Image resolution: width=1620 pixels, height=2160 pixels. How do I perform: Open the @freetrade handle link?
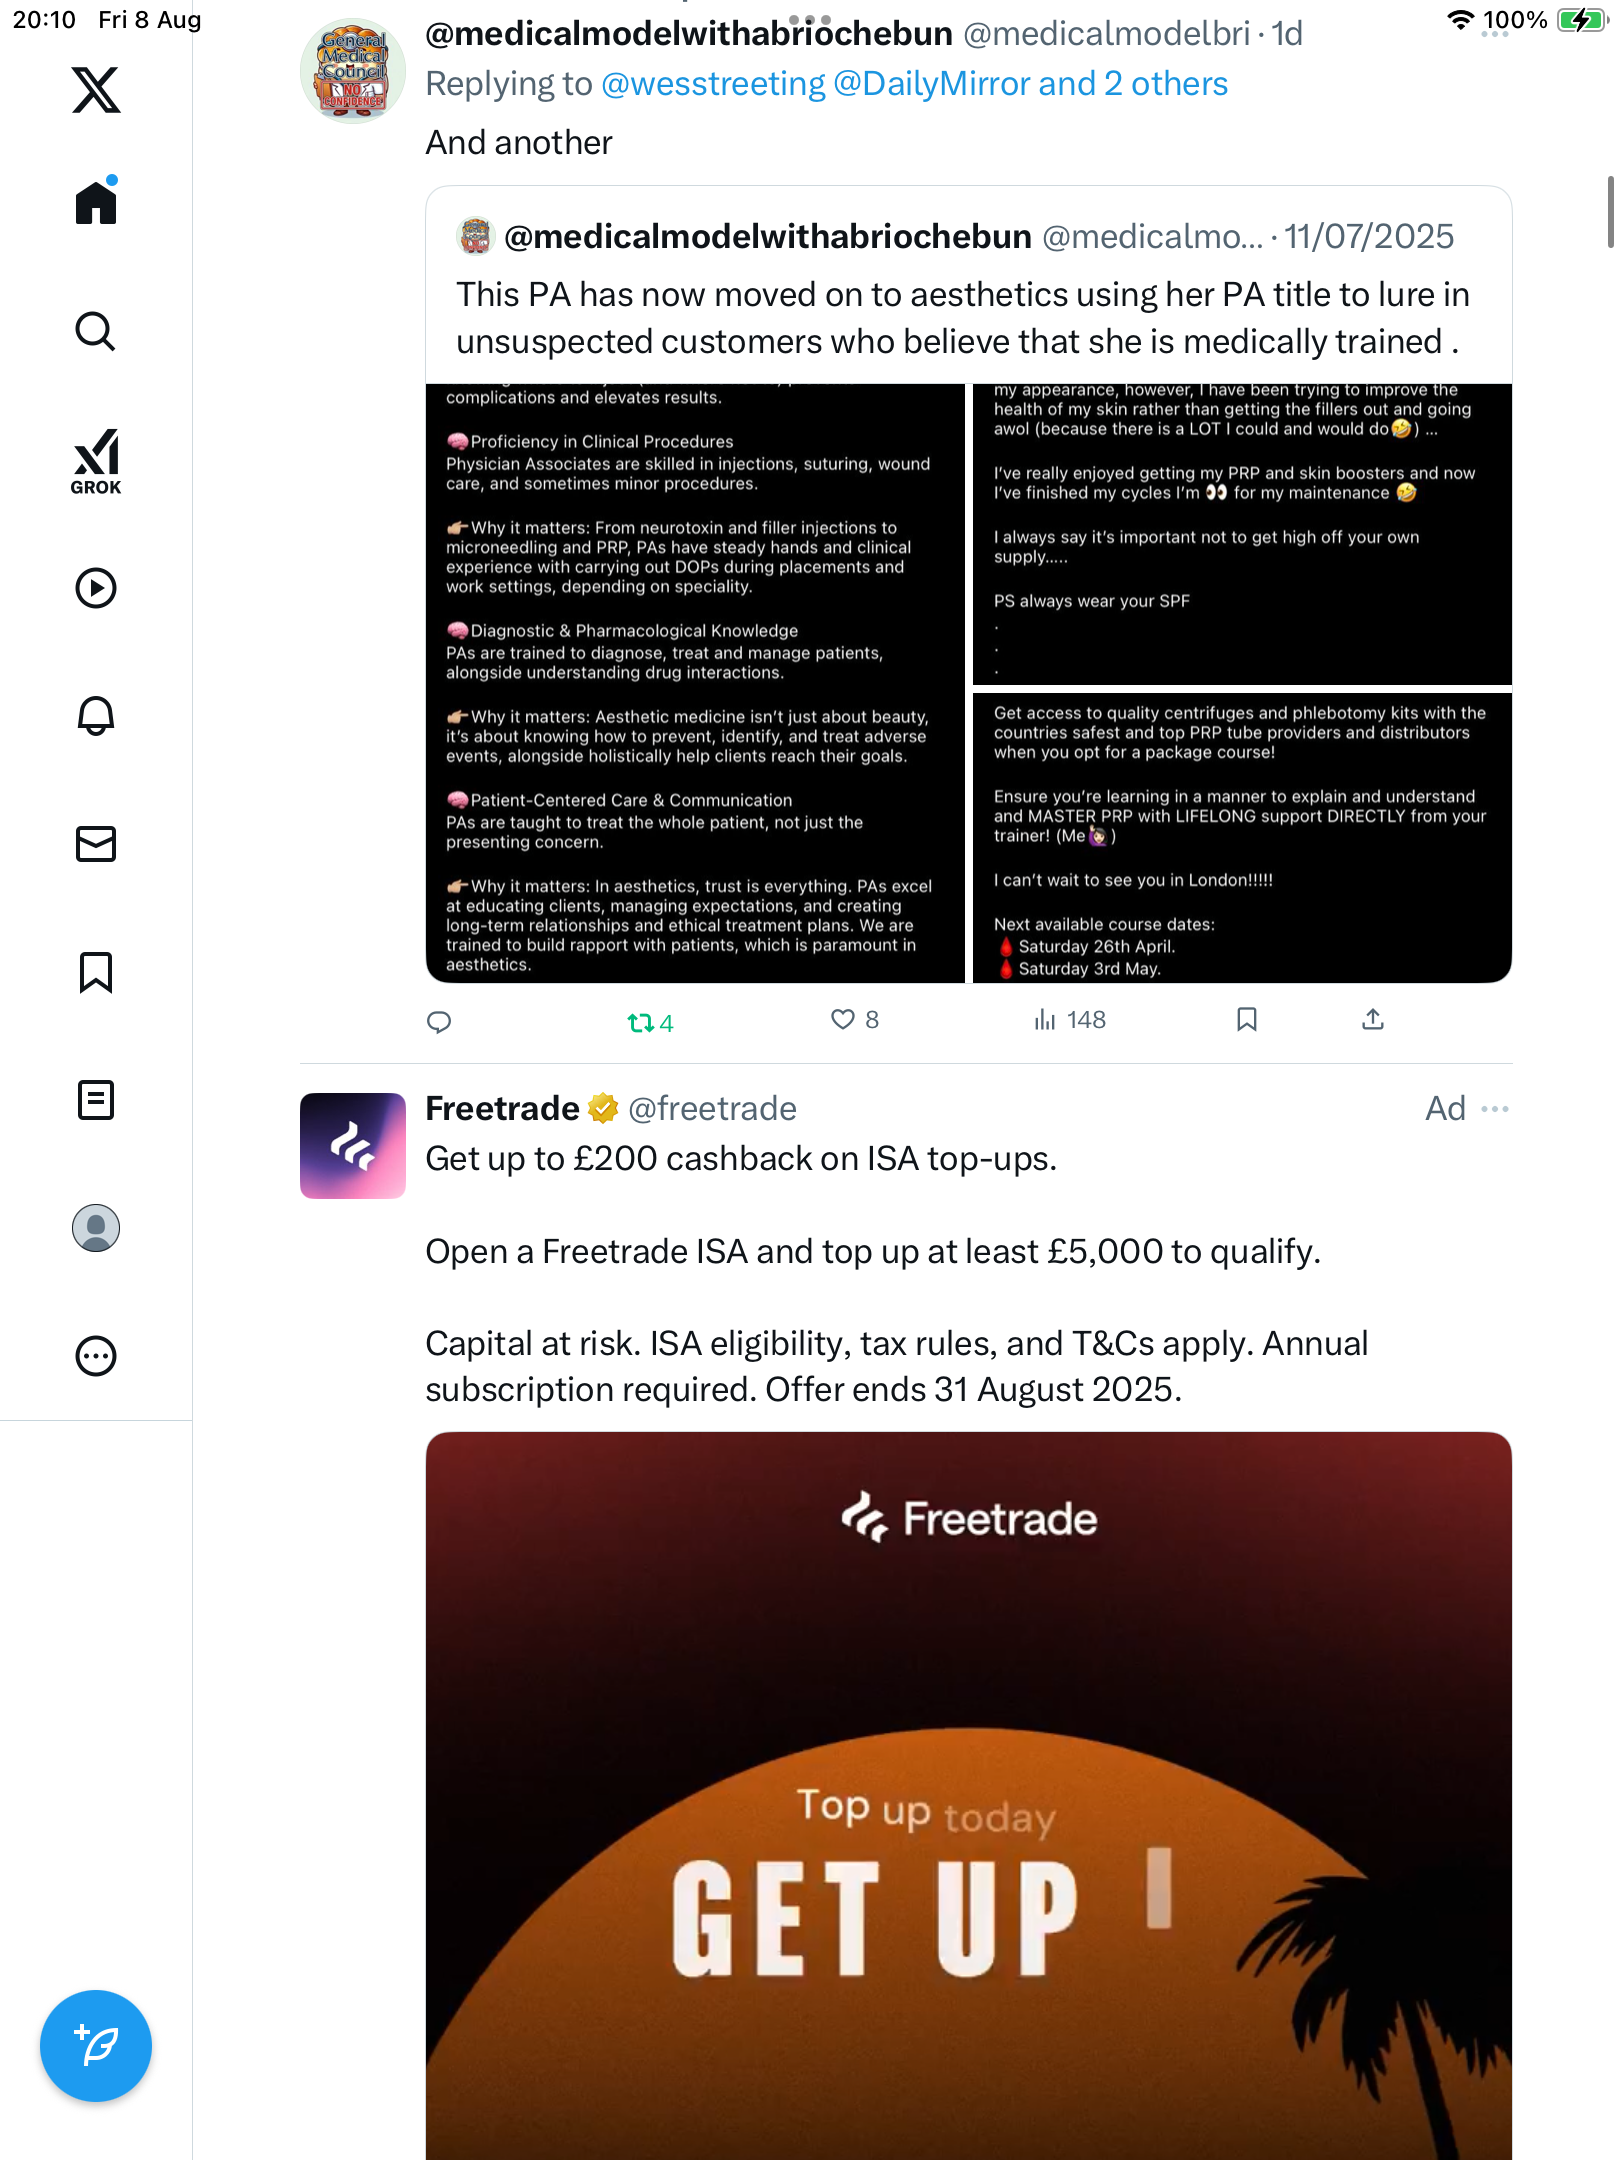[x=712, y=1109]
